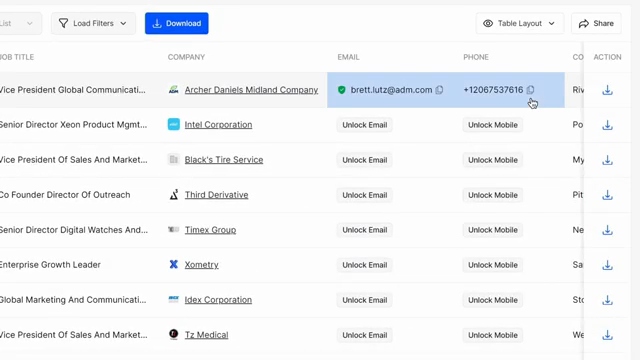This screenshot has height=360, width=640.
Task: Open the Load Filters dropdown
Action: tap(93, 23)
